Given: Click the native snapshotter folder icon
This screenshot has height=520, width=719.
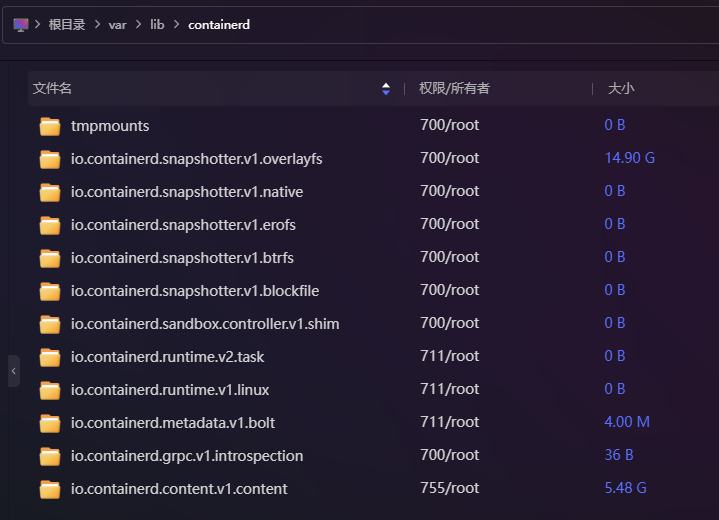Looking at the screenshot, I should coord(50,192).
